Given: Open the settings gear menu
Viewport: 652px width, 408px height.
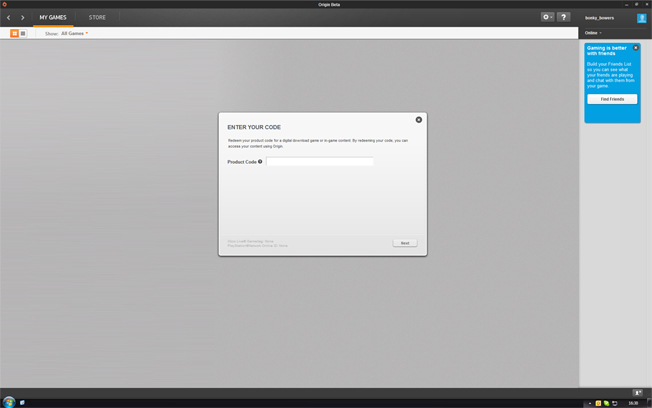Looking at the screenshot, I should [x=547, y=17].
